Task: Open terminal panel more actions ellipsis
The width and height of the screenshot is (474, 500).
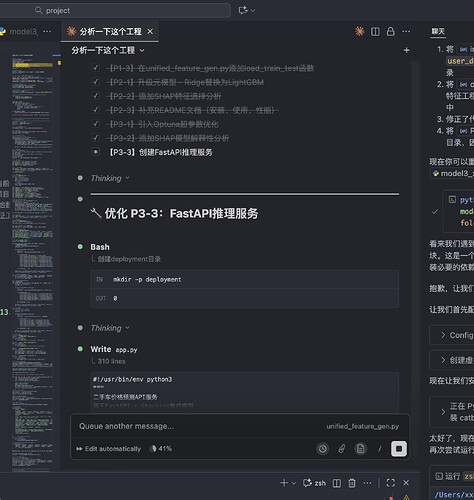Action: tap(367, 483)
